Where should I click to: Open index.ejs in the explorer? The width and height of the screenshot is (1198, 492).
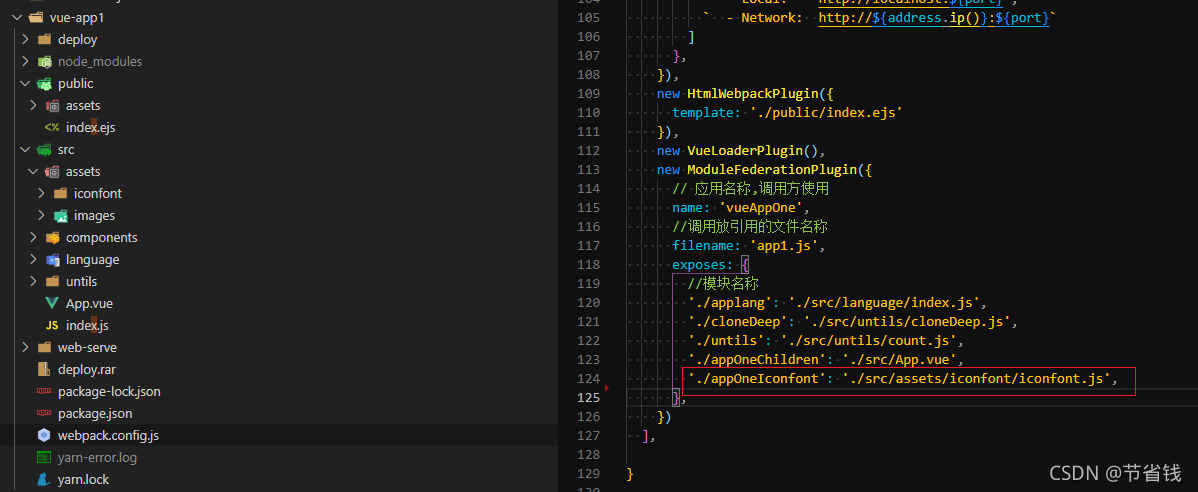tap(90, 128)
